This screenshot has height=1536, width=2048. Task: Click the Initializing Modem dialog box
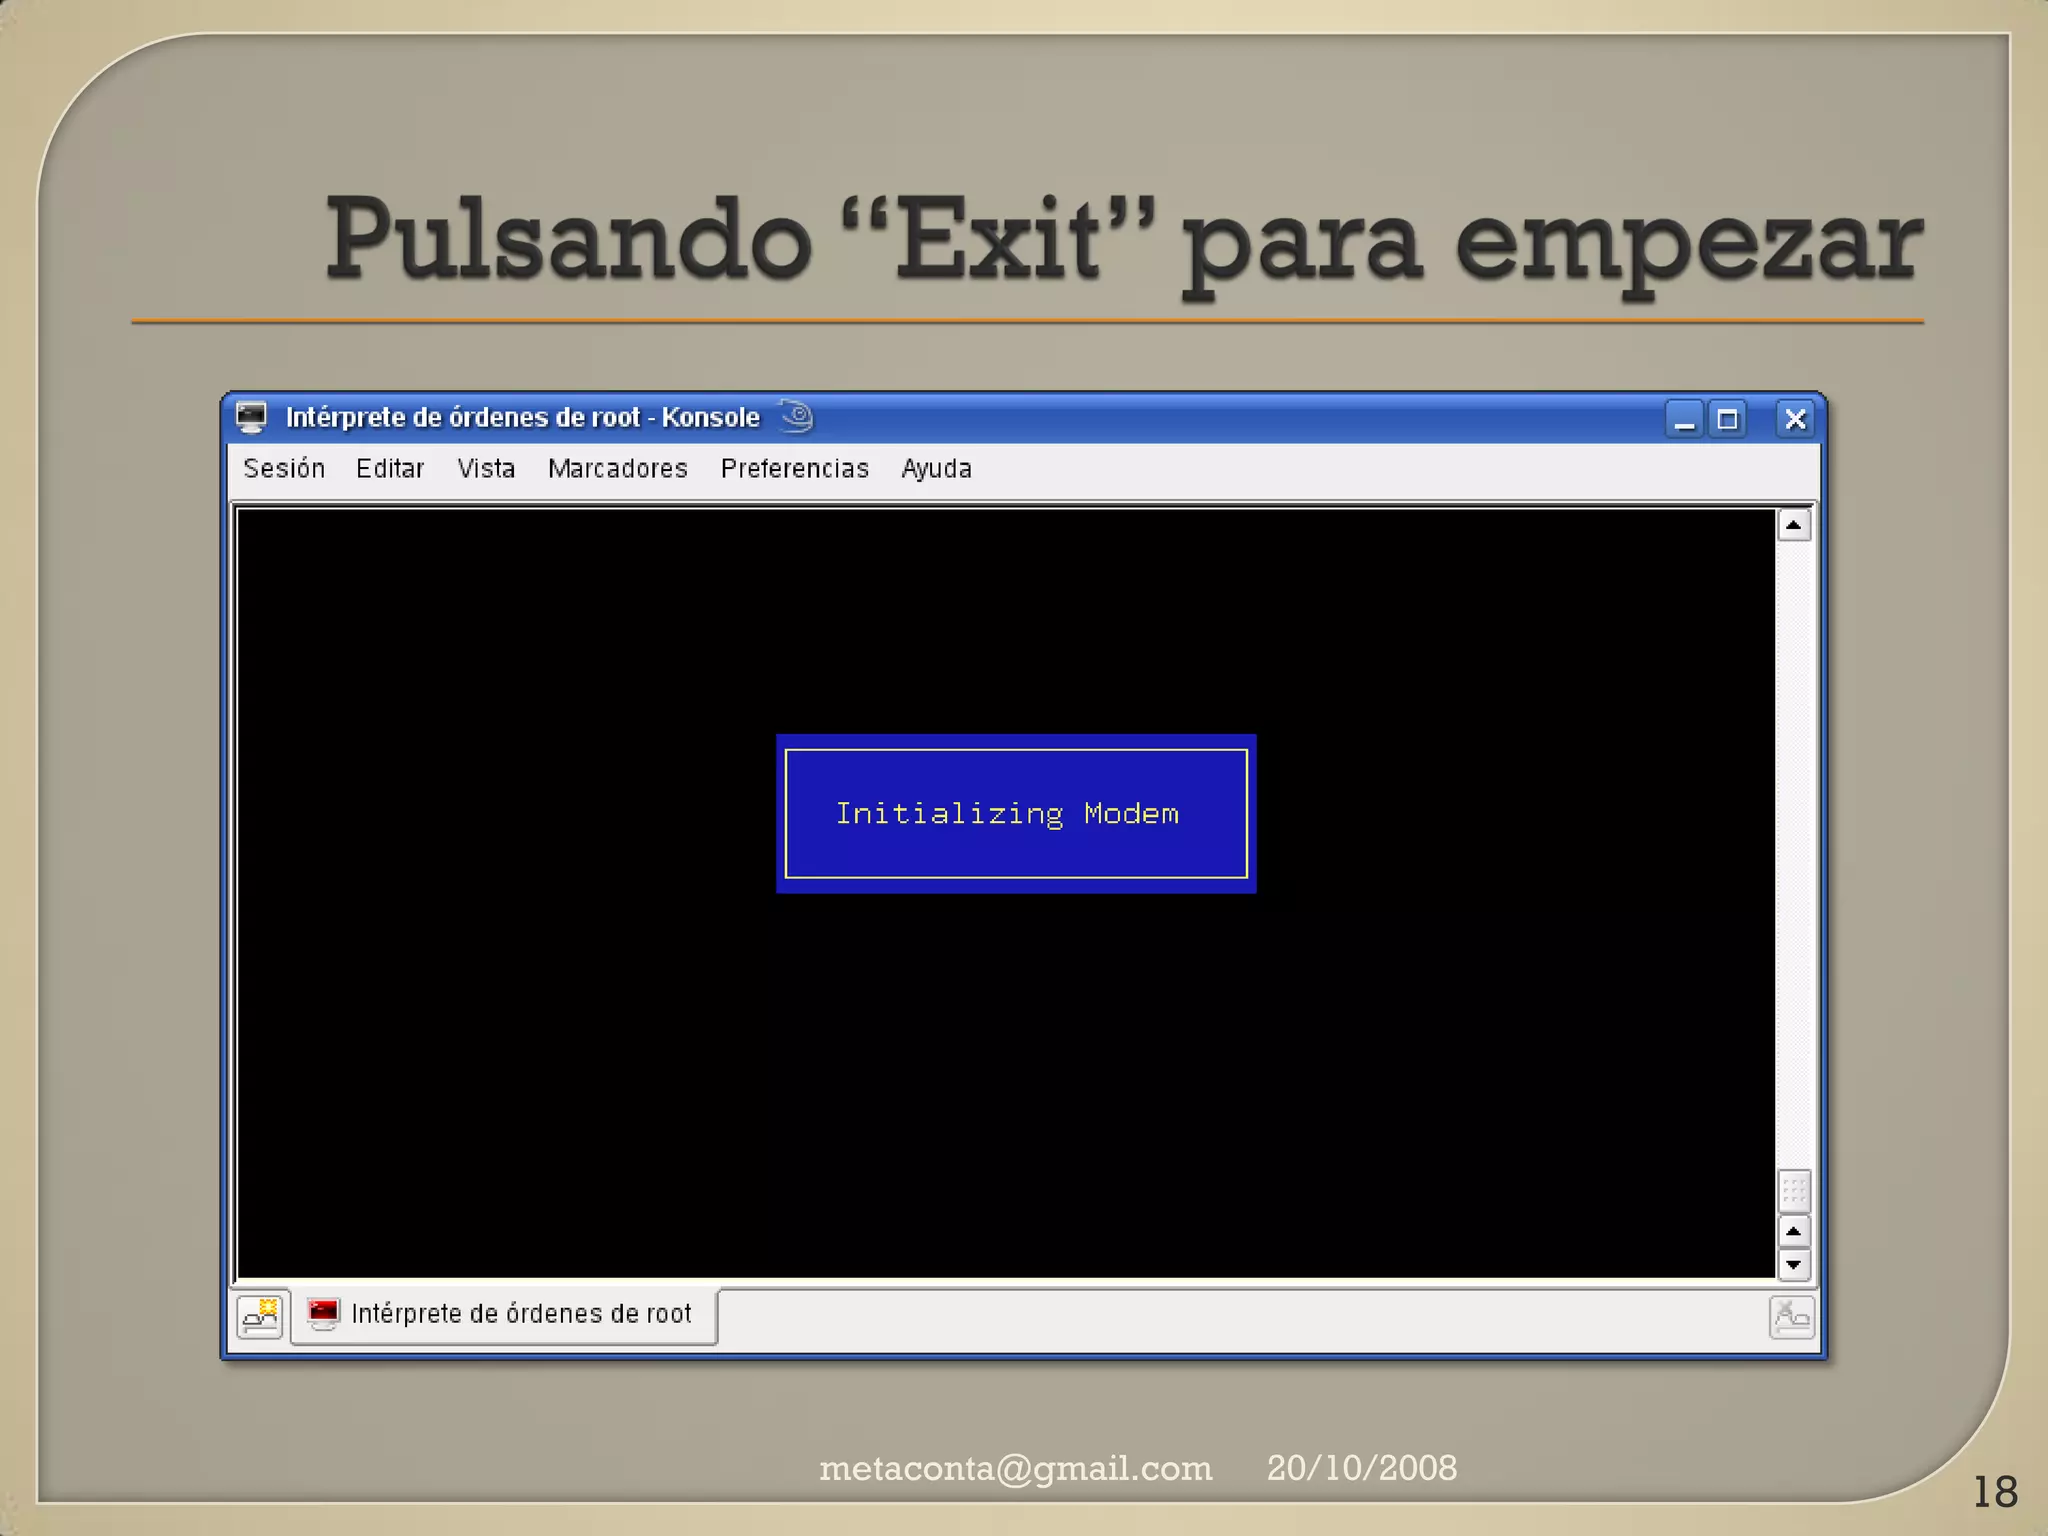tap(1015, 813)
